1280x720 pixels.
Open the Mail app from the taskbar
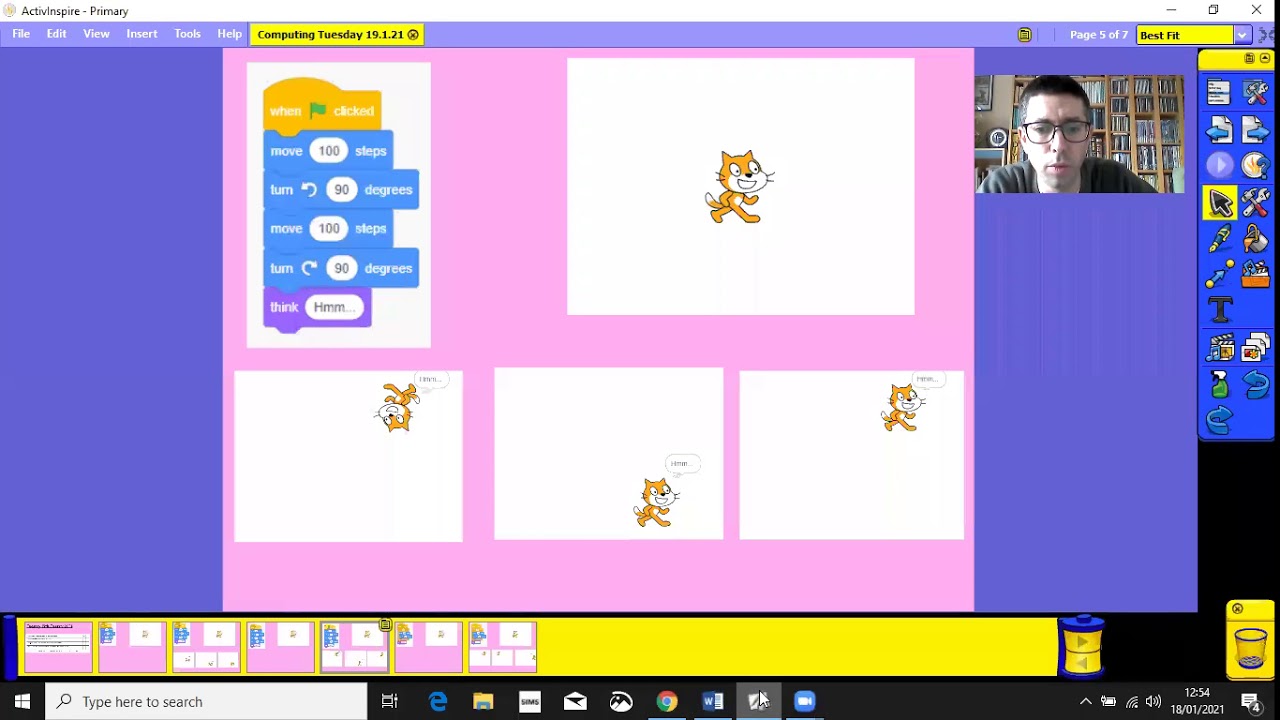click(x=575, y=702)
